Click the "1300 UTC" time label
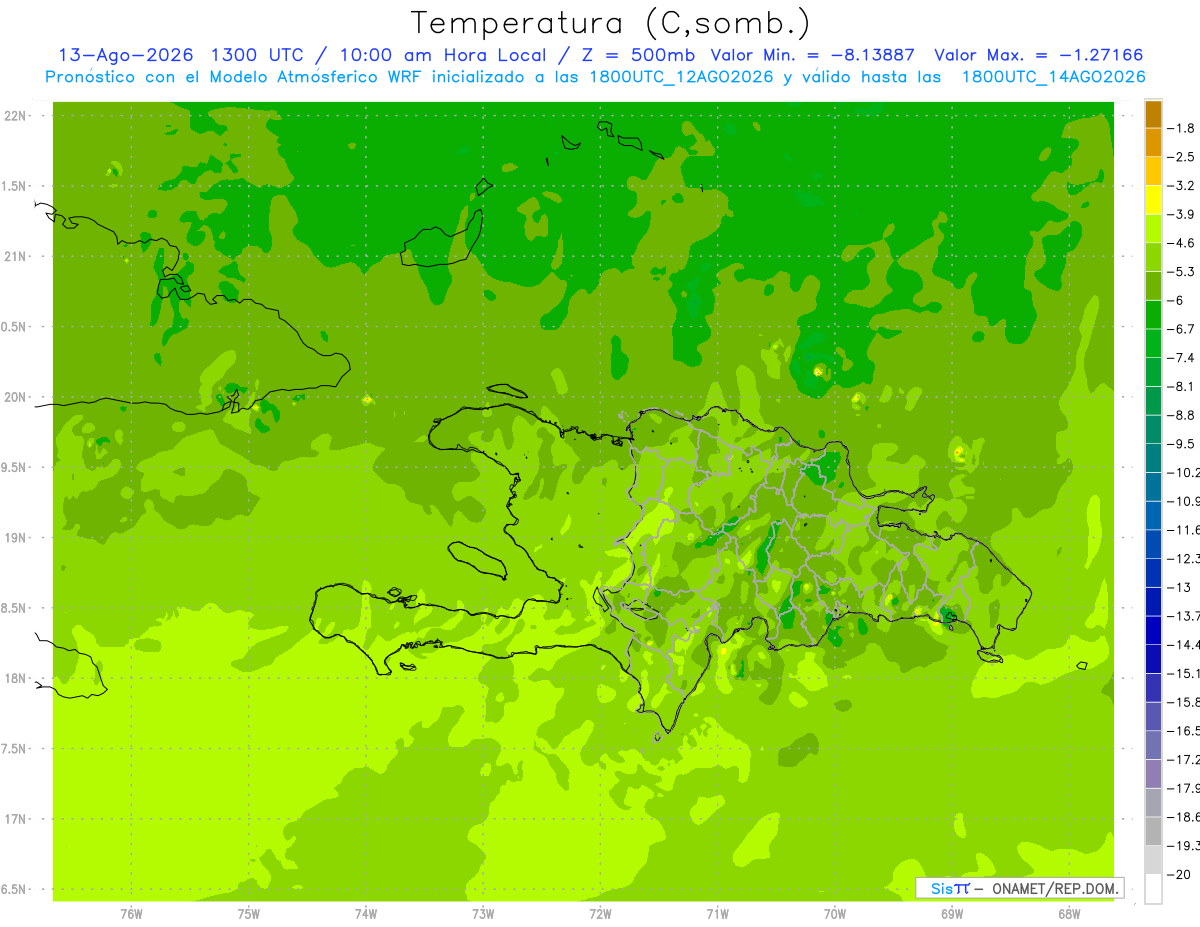Screen dimensions: 1200x927 point(257,55)
